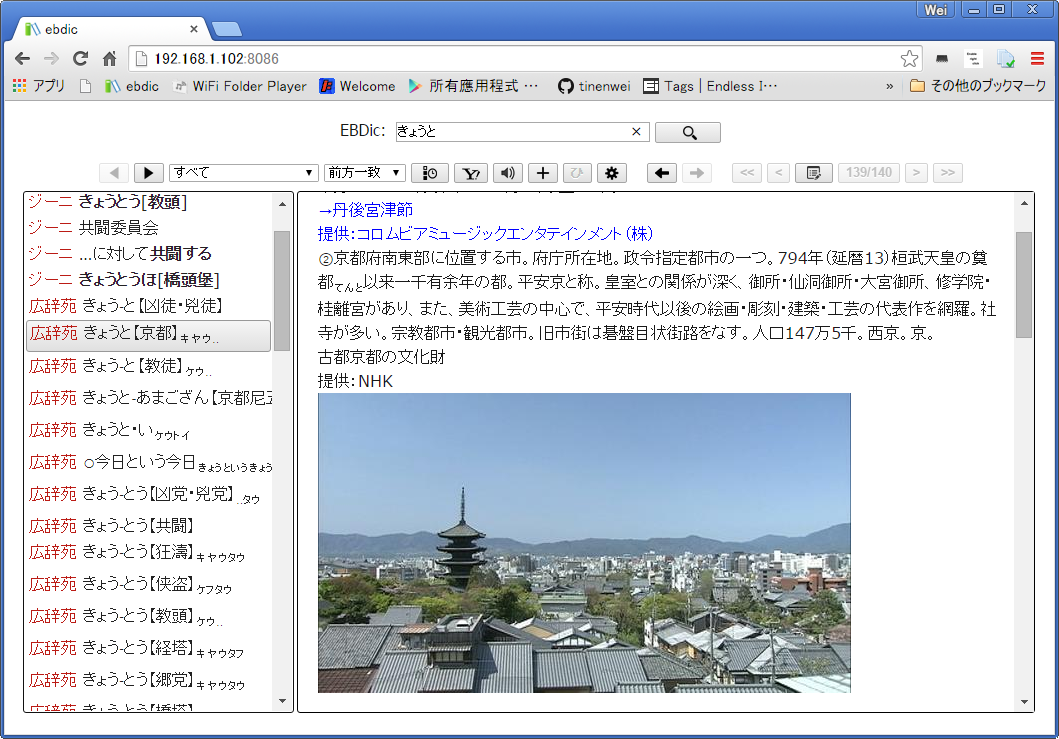Follow the 丹後宮津節 link
Screen dimensions: 1059x739
[x=365, y=210]
